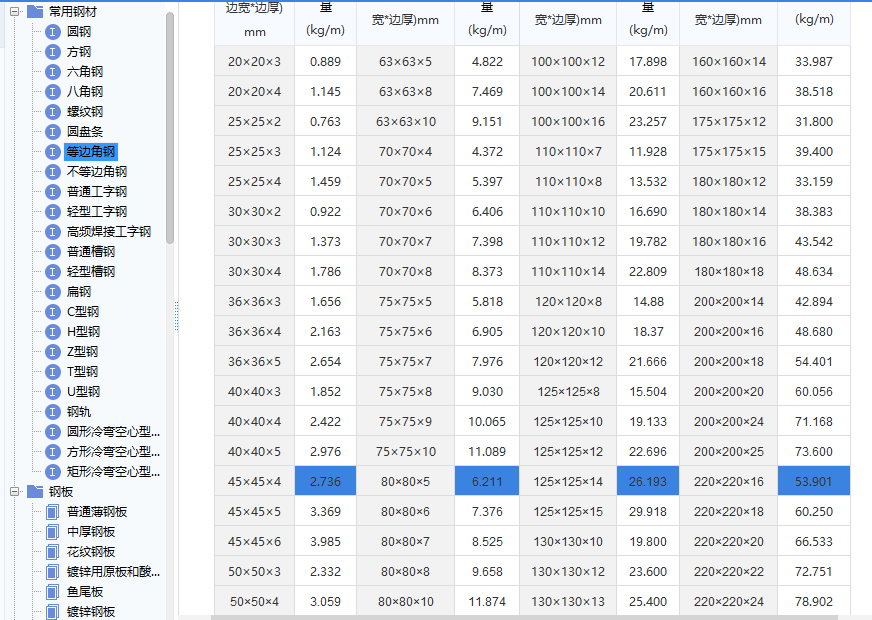Click the icon beside 八角钢
The height and width of the screenshot is (620, 872).
point(52,92)
